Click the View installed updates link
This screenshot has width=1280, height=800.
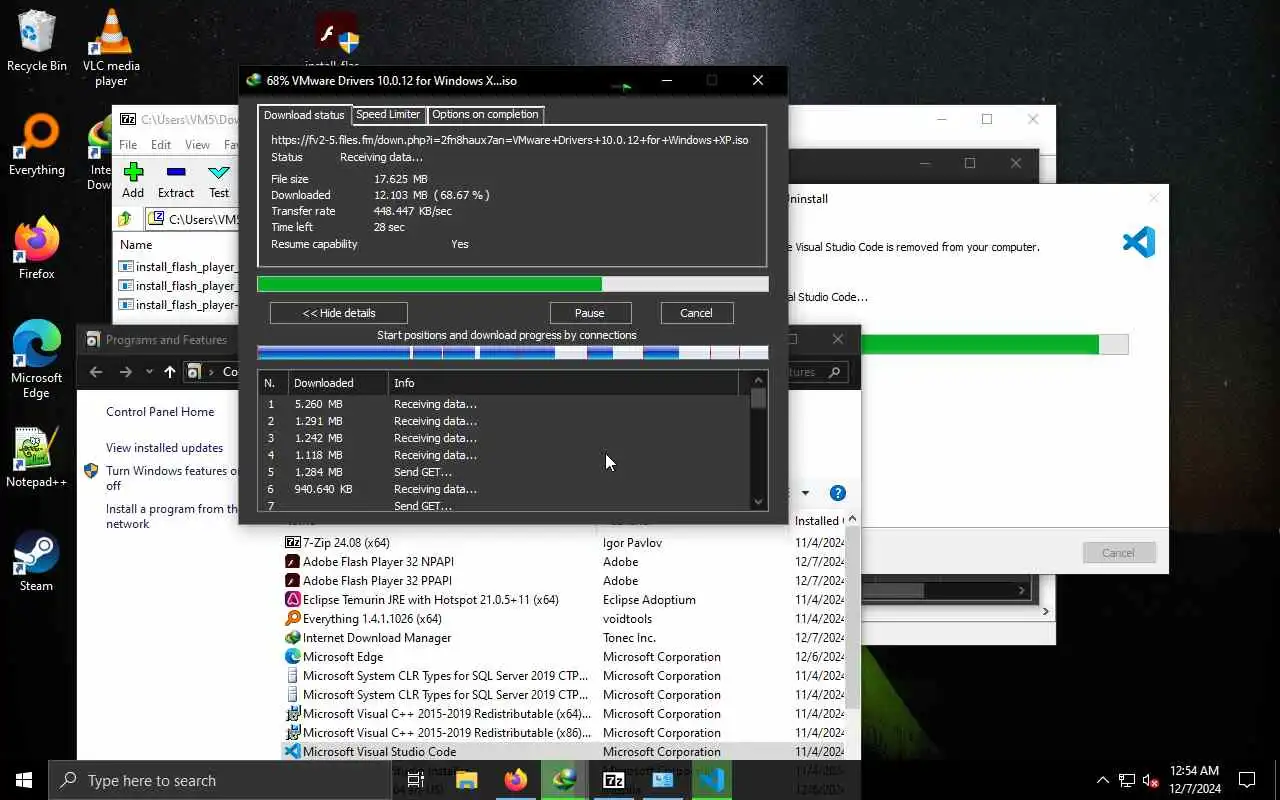click(164, 448)
